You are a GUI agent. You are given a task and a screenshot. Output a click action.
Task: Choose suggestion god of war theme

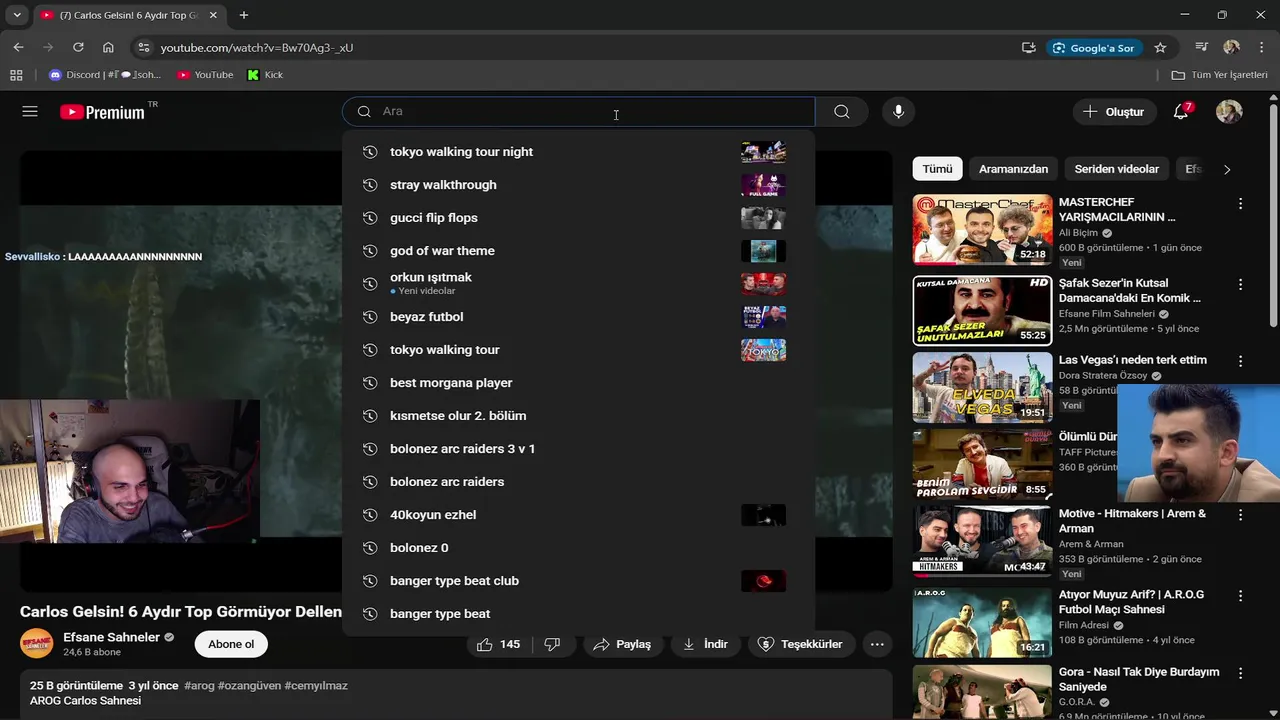point(578,251)
